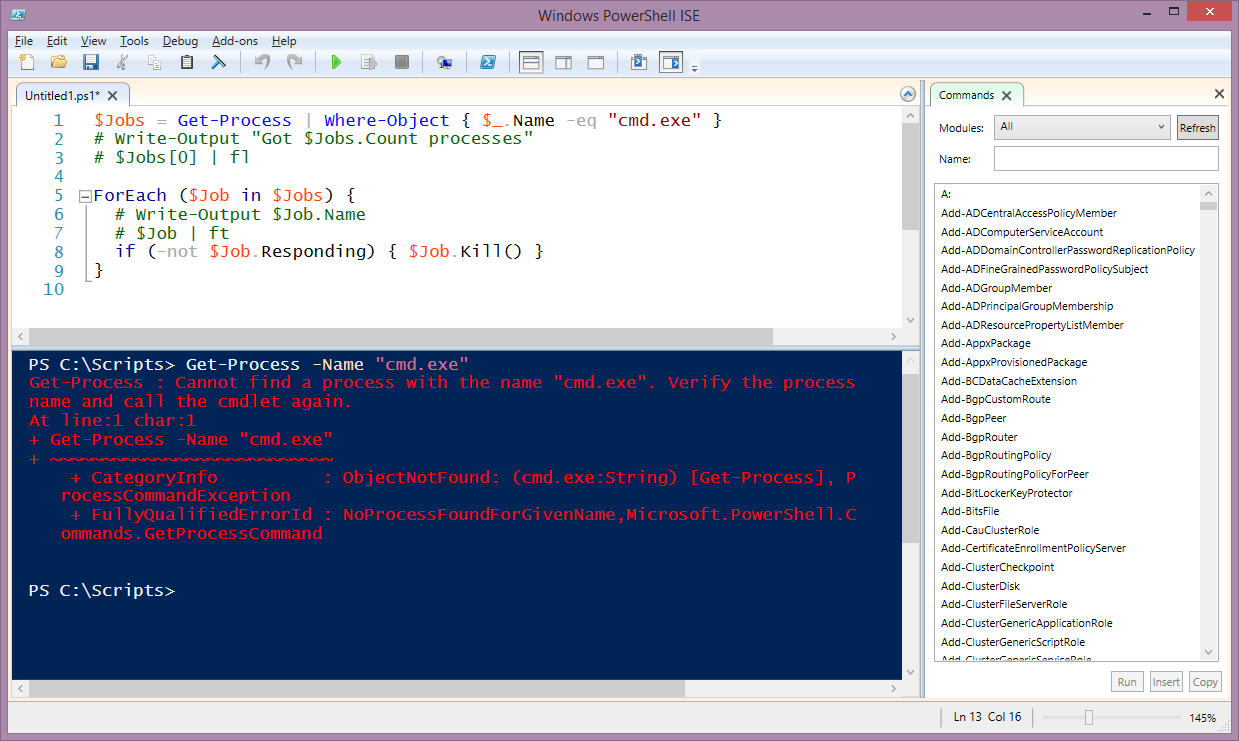Collapse the ForEach block on line 5
1239x741 pixels.
(x=85, y=196)
